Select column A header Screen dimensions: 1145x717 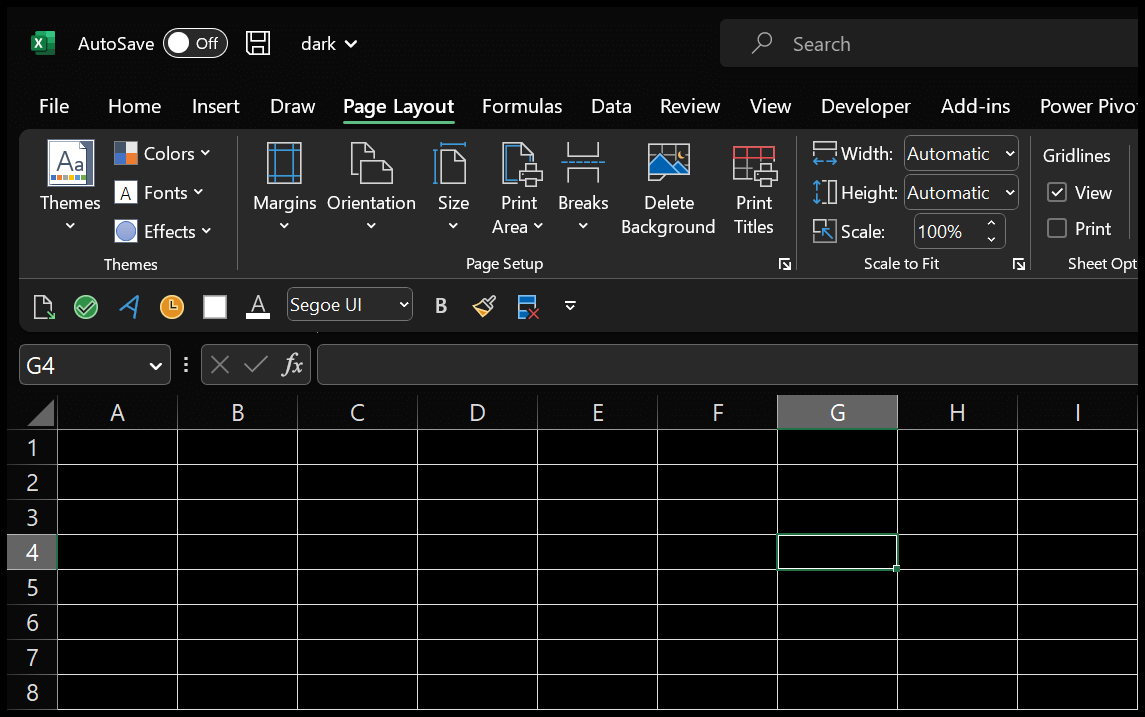click(118, 413)
